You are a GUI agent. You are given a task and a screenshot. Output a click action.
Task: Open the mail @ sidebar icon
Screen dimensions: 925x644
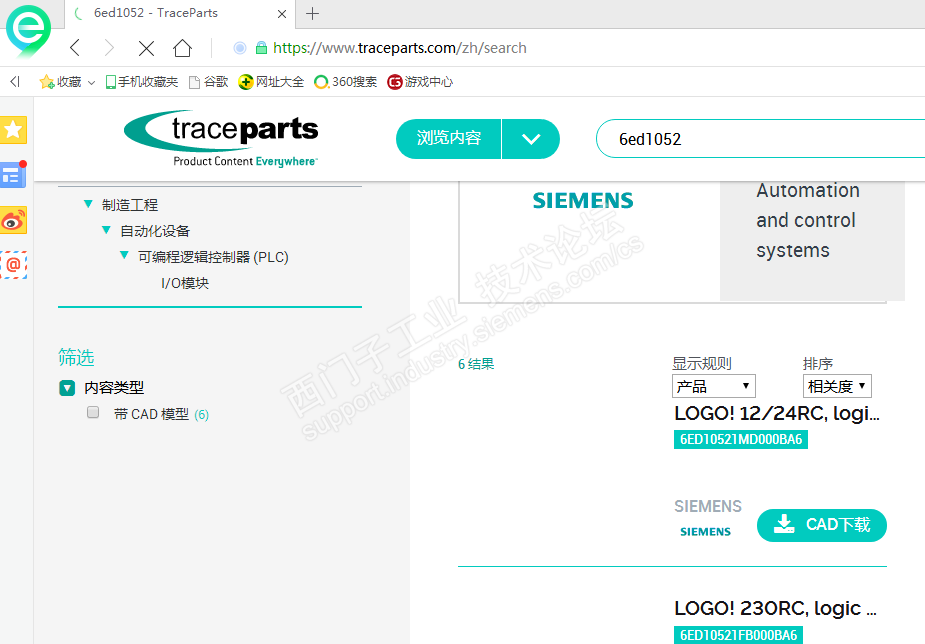(x=14, y=265)
